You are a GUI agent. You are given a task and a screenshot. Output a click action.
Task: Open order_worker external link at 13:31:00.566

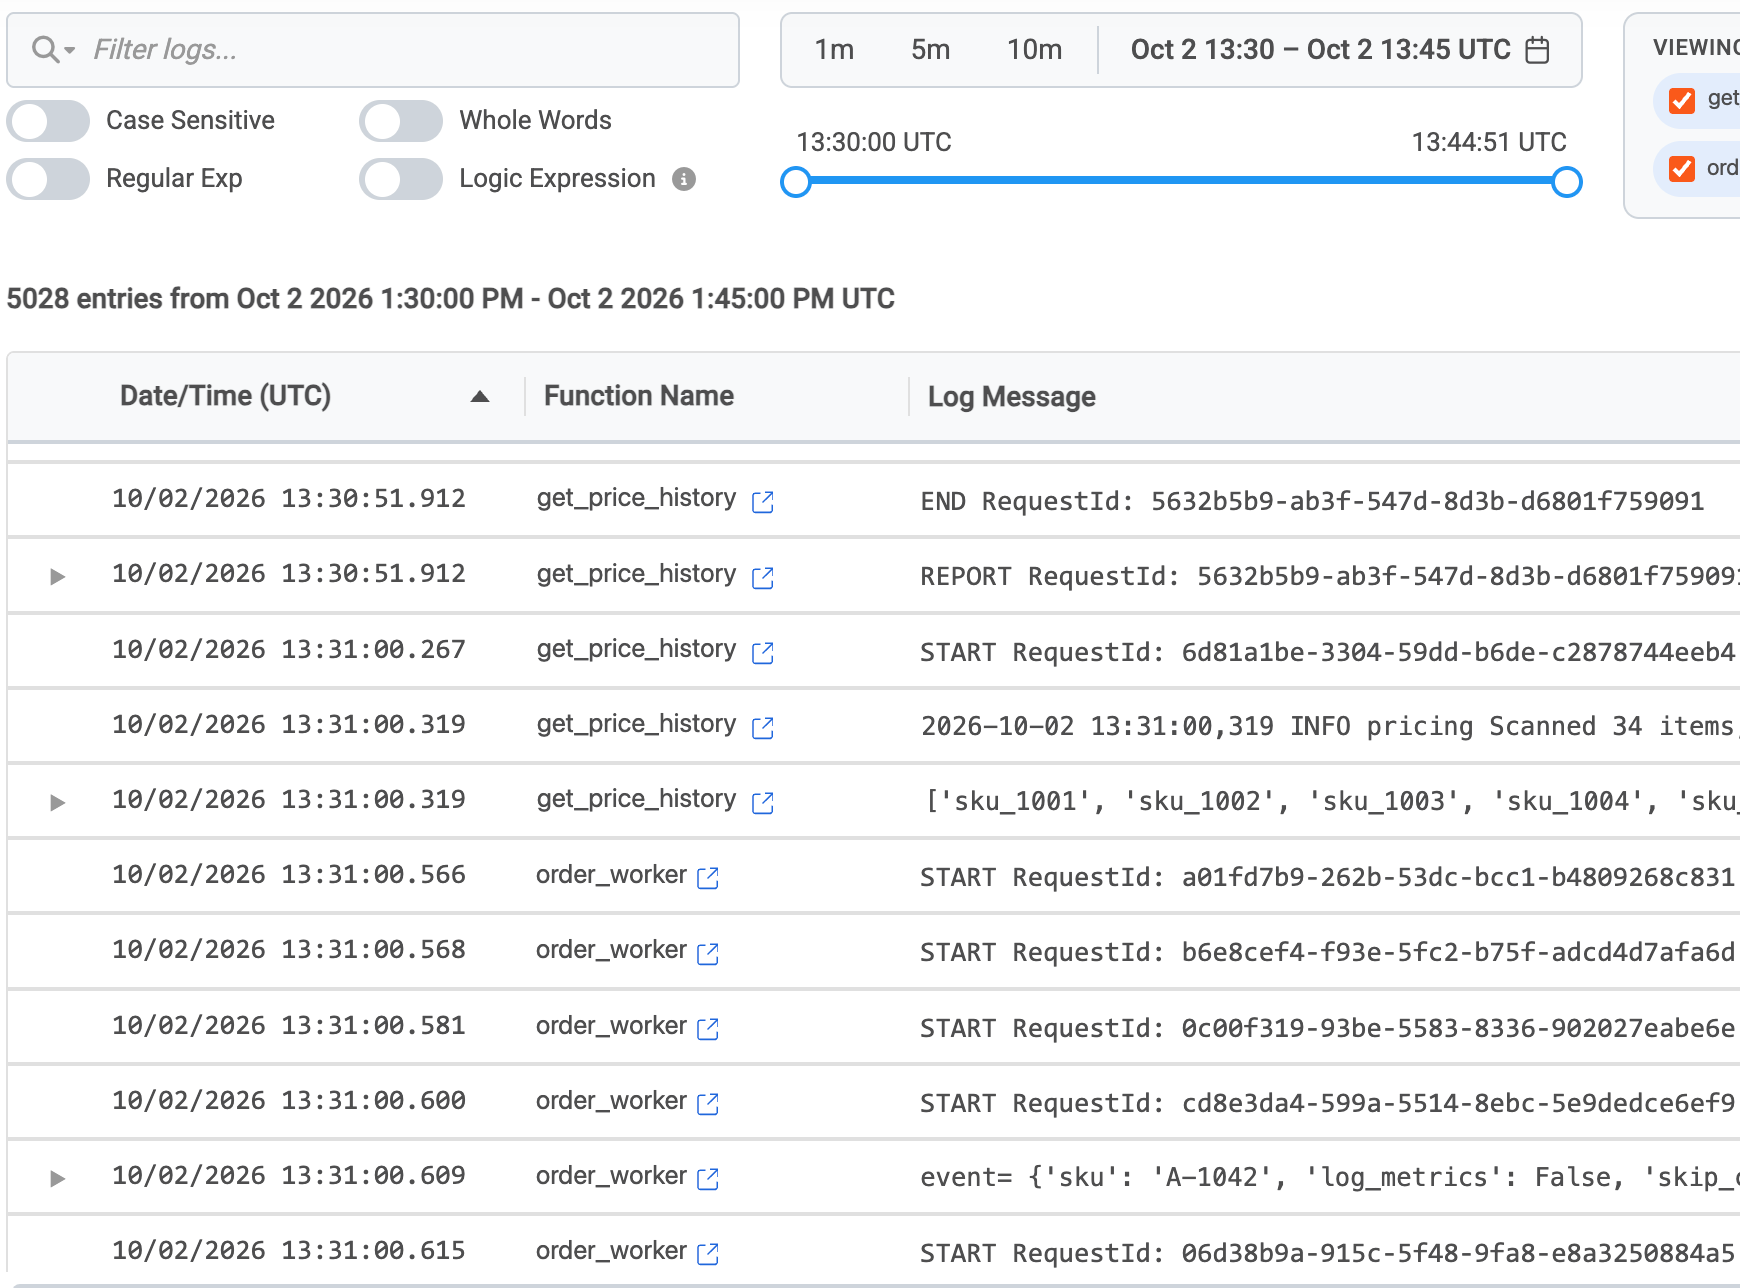point(707,877)
